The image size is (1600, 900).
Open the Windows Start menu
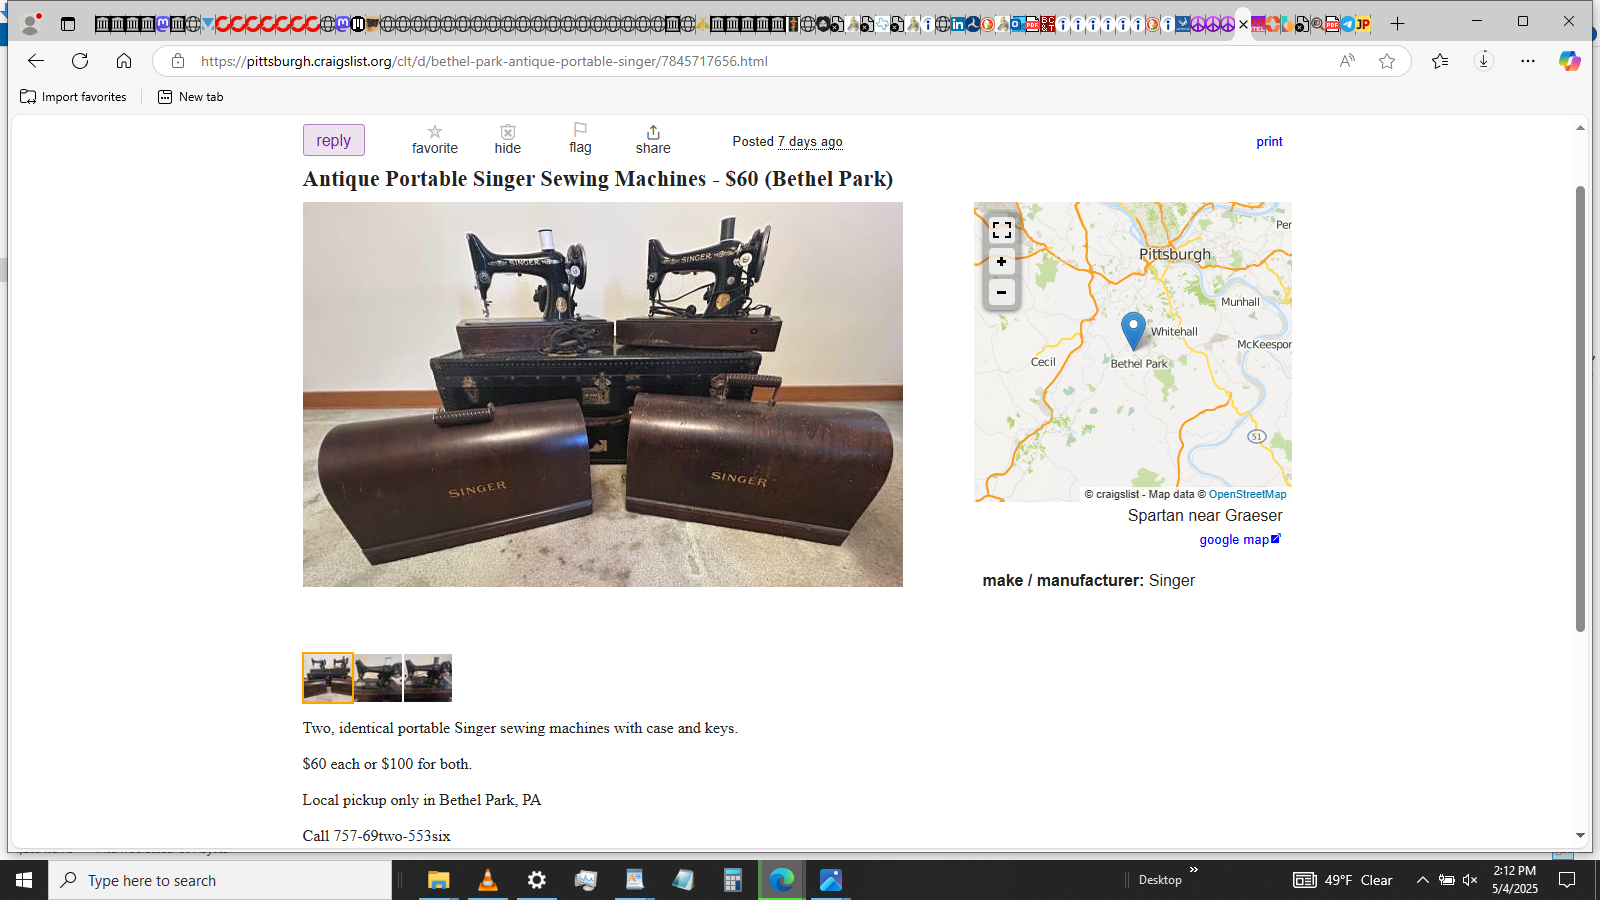pyautogui.click(x=24, y=880)
